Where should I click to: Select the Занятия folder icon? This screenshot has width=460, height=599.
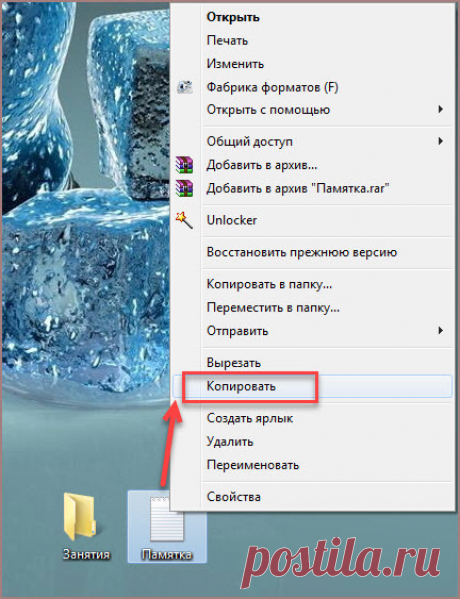tap(79, 517)
